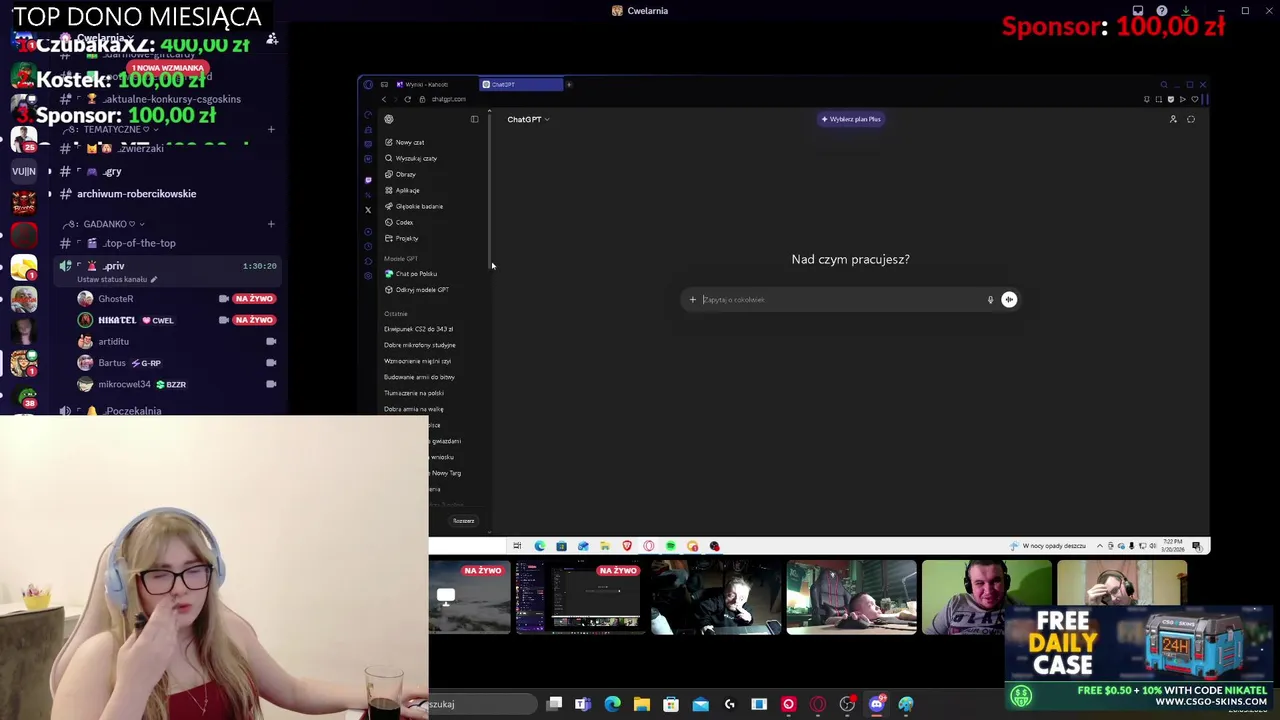
Task: Open Obrazy in the ChatGPT sidebar
Action: click(400, 174)
